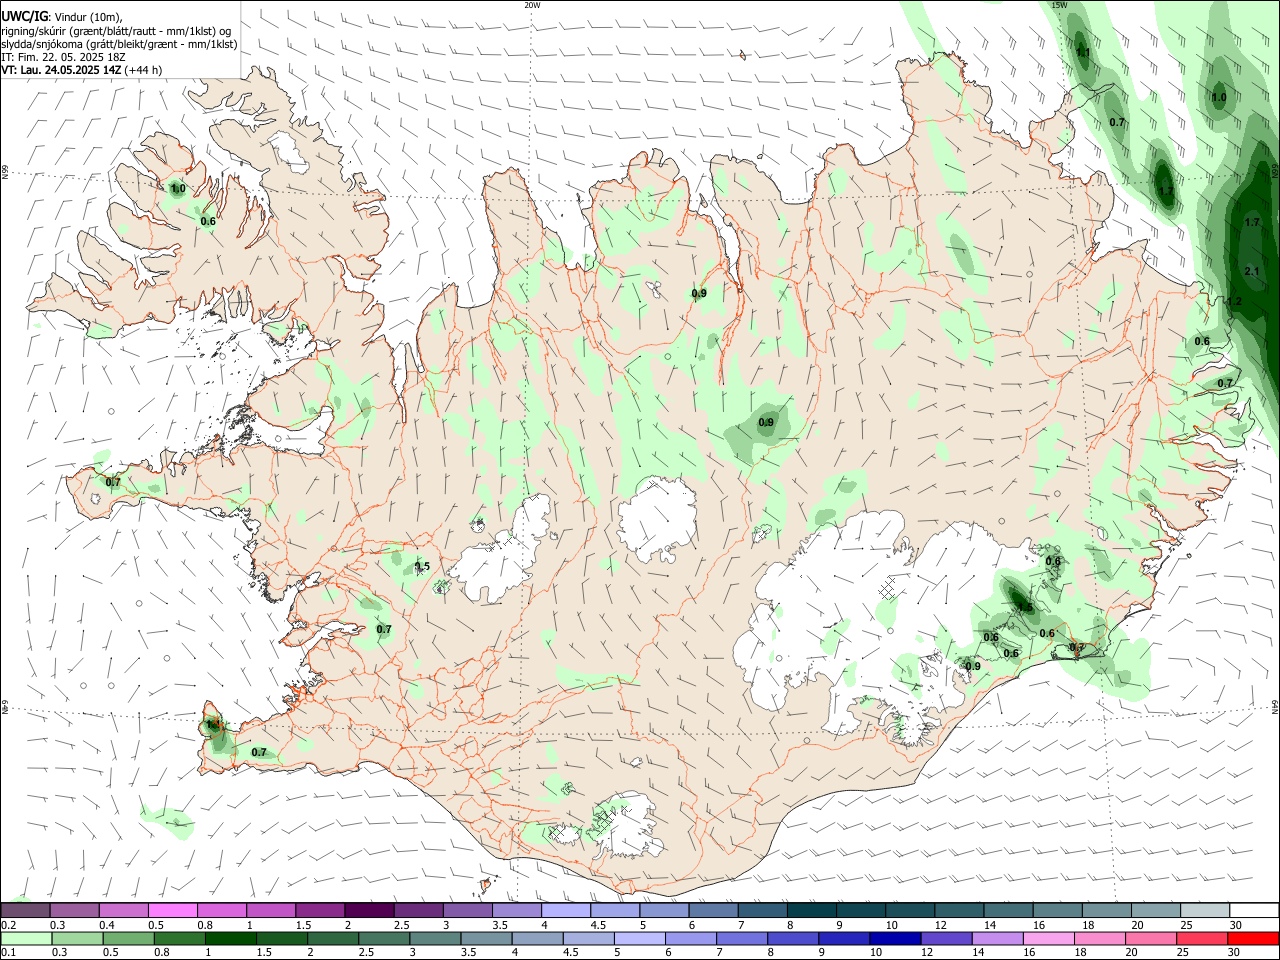1280x960 pixels.
Task: Click the '30' label under upper legend row
Action: click(x=1236, y=925)
